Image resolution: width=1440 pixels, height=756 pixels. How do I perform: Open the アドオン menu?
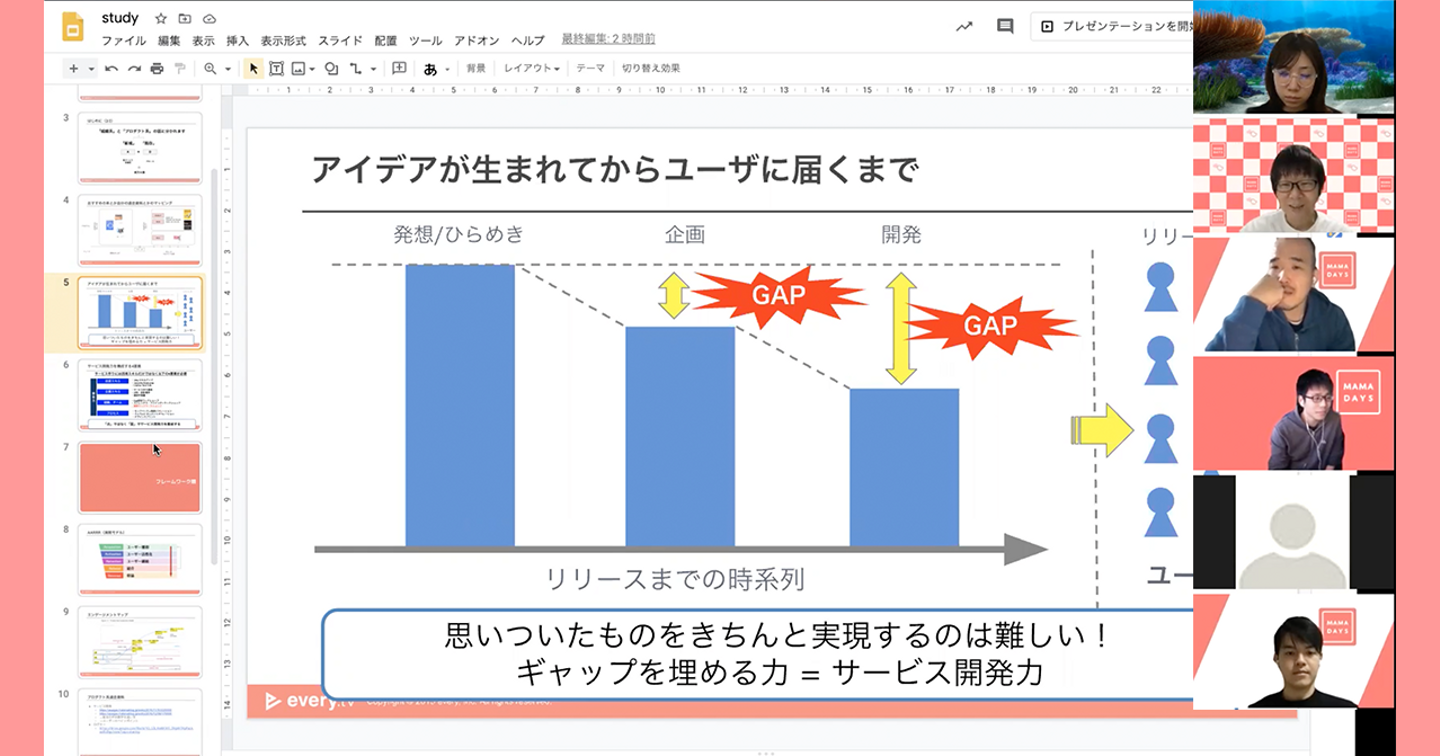click(x=476, y=41)
